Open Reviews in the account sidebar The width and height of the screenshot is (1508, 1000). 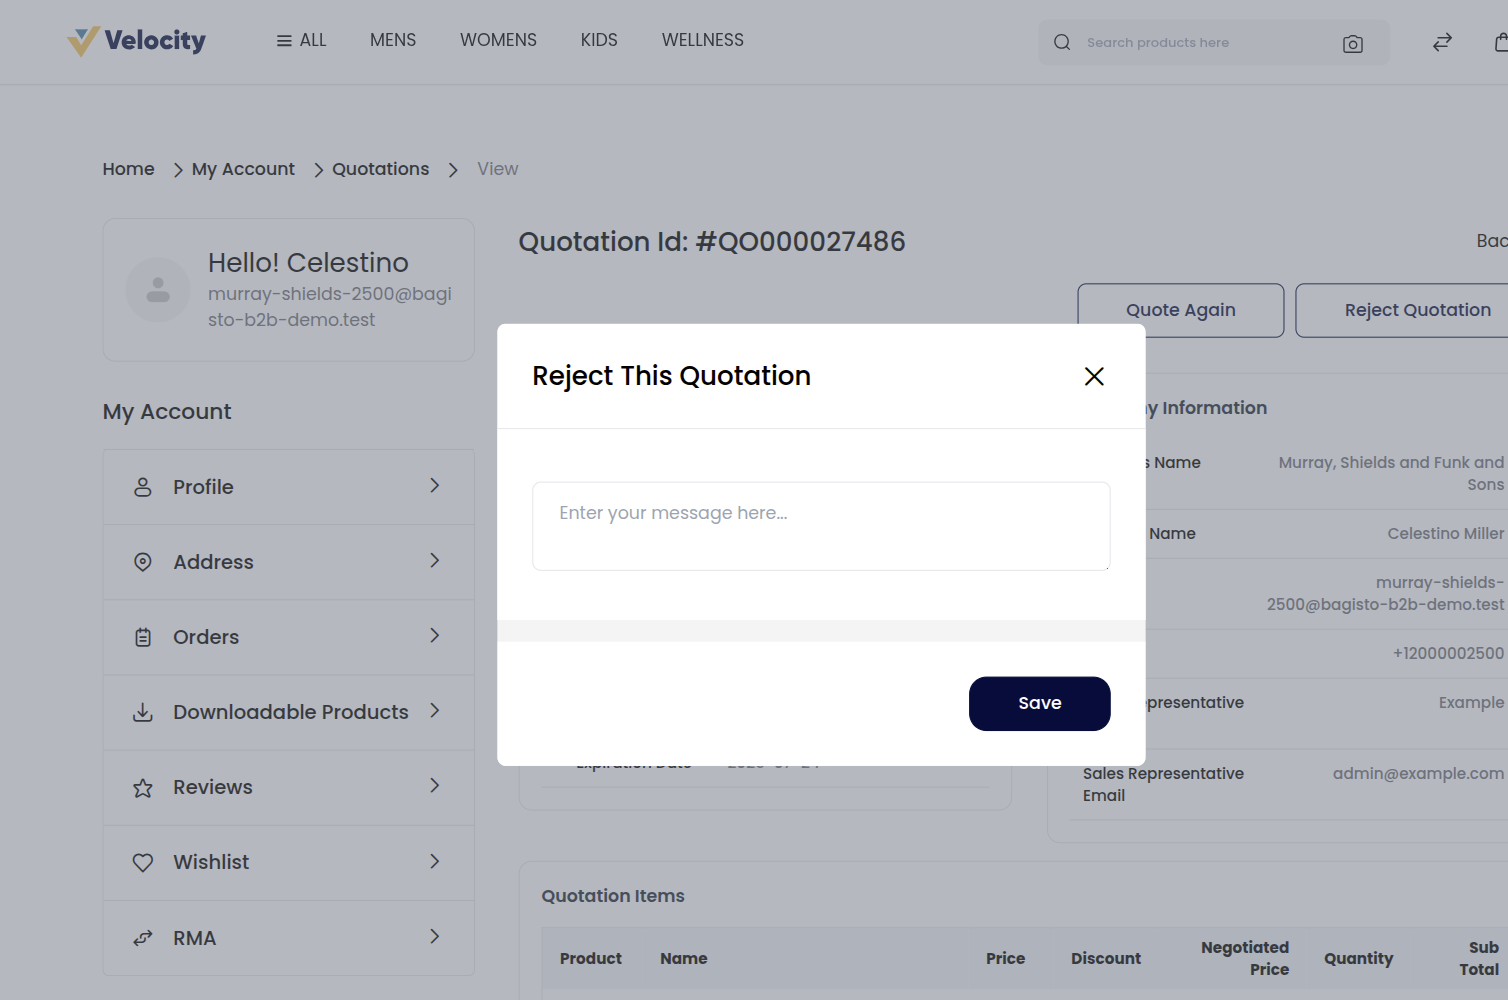[x=289, y=787]
